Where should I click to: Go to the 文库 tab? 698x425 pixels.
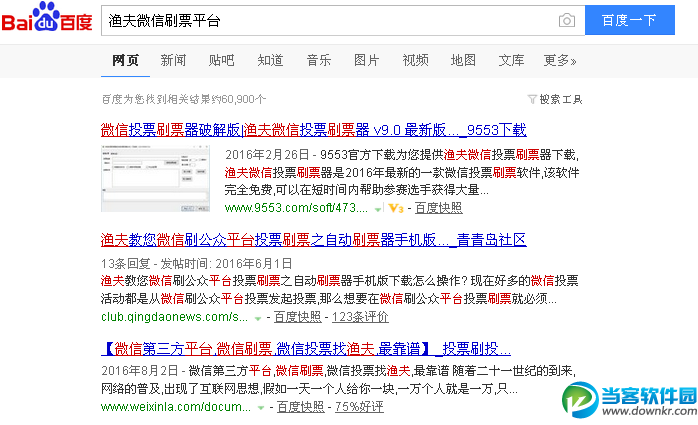point(511,60)
